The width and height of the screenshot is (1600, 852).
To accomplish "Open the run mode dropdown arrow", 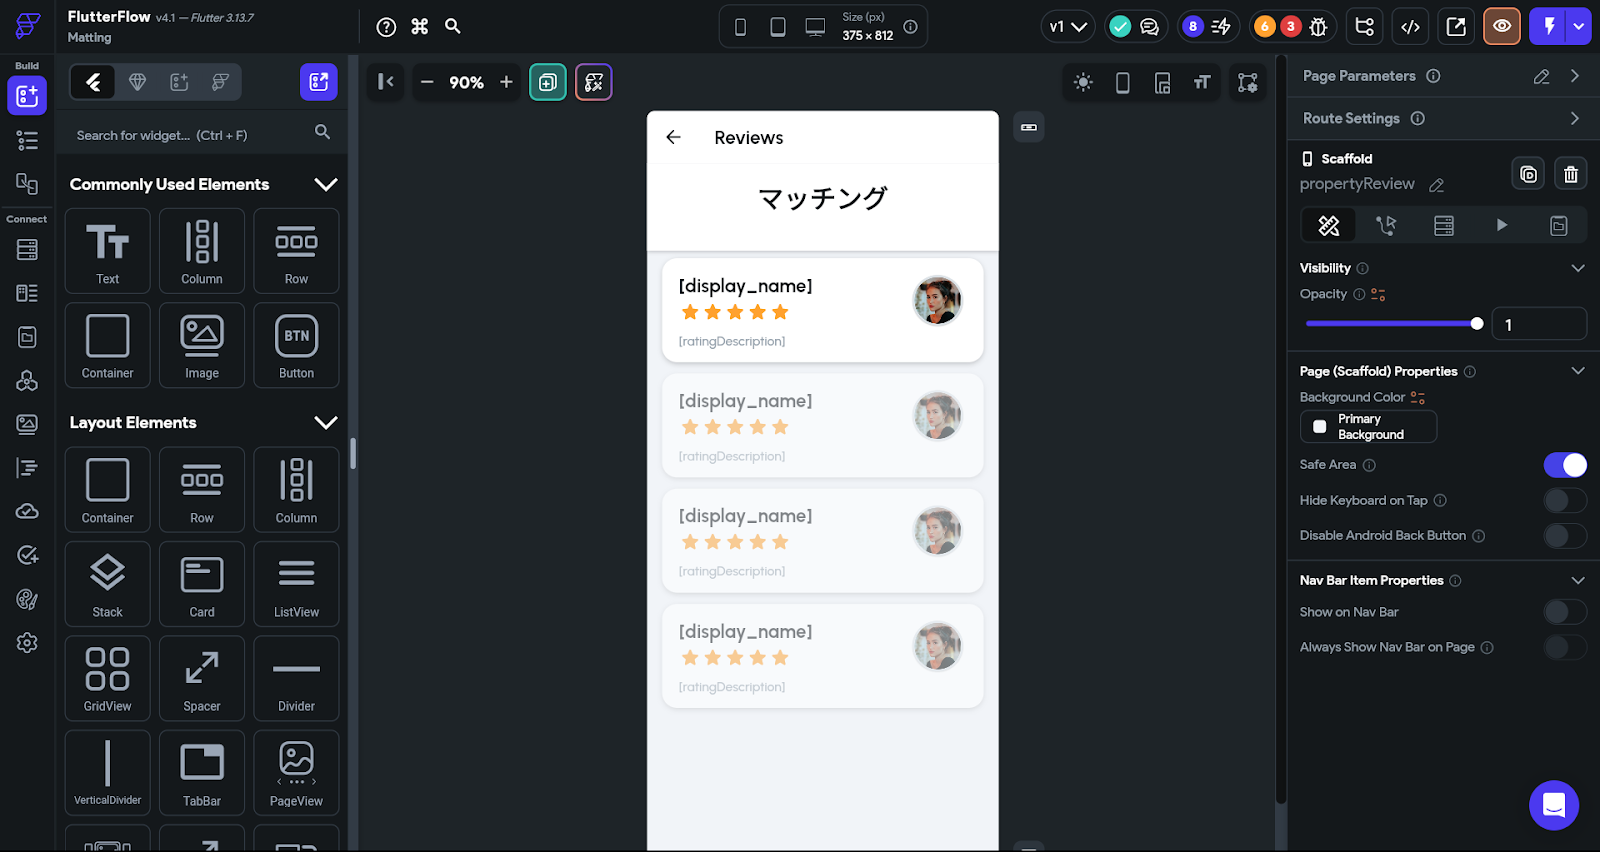I will coord(1579,27).
